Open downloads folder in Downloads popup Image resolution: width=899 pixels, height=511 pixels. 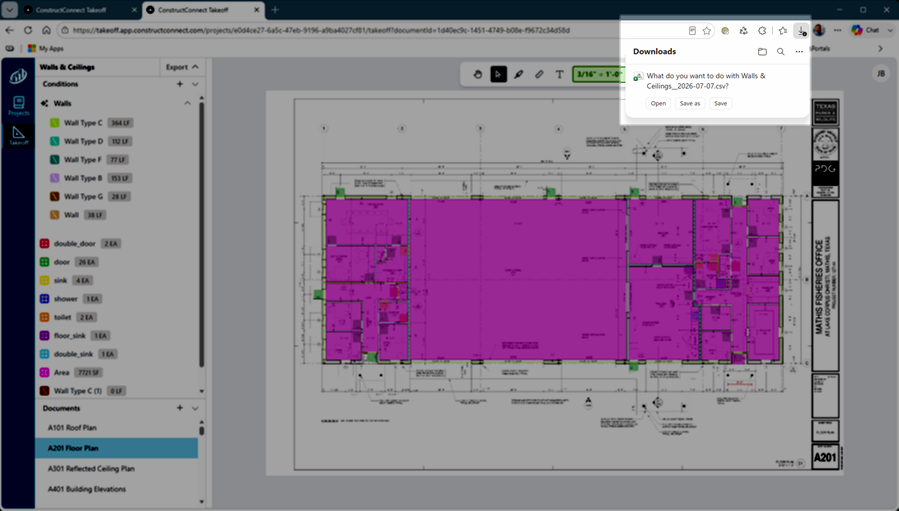(762, 52)
